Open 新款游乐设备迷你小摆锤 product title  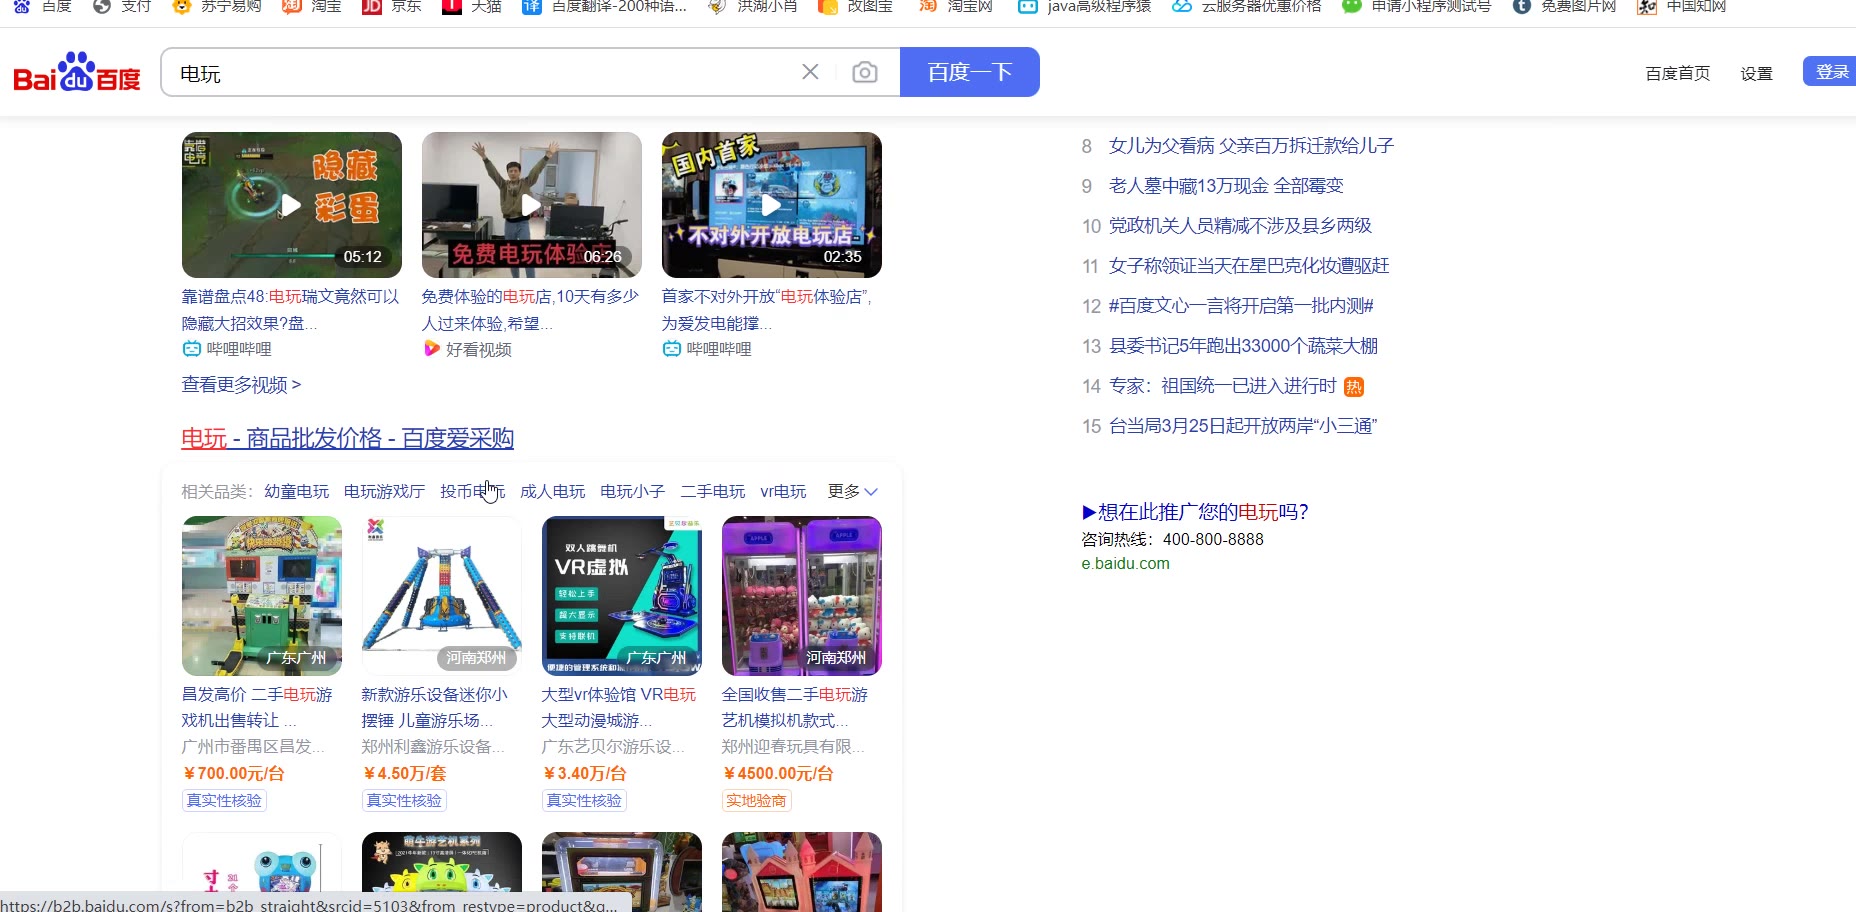click(434, 707)
